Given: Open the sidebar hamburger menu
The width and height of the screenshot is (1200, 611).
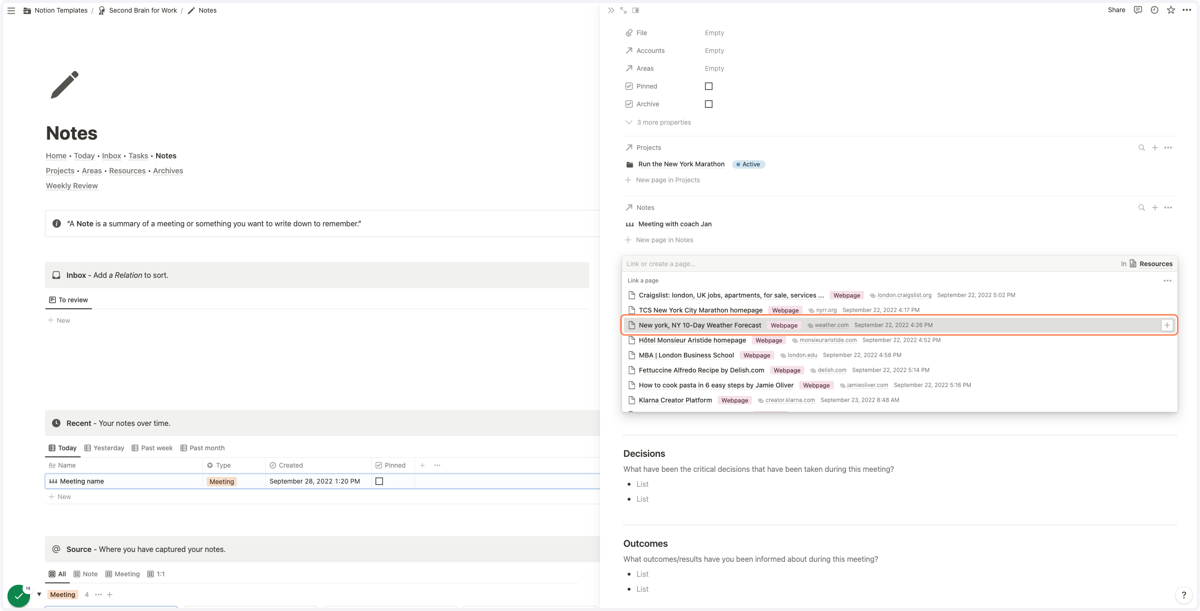Looking at the screenshot, I should [x=11, y=10].
